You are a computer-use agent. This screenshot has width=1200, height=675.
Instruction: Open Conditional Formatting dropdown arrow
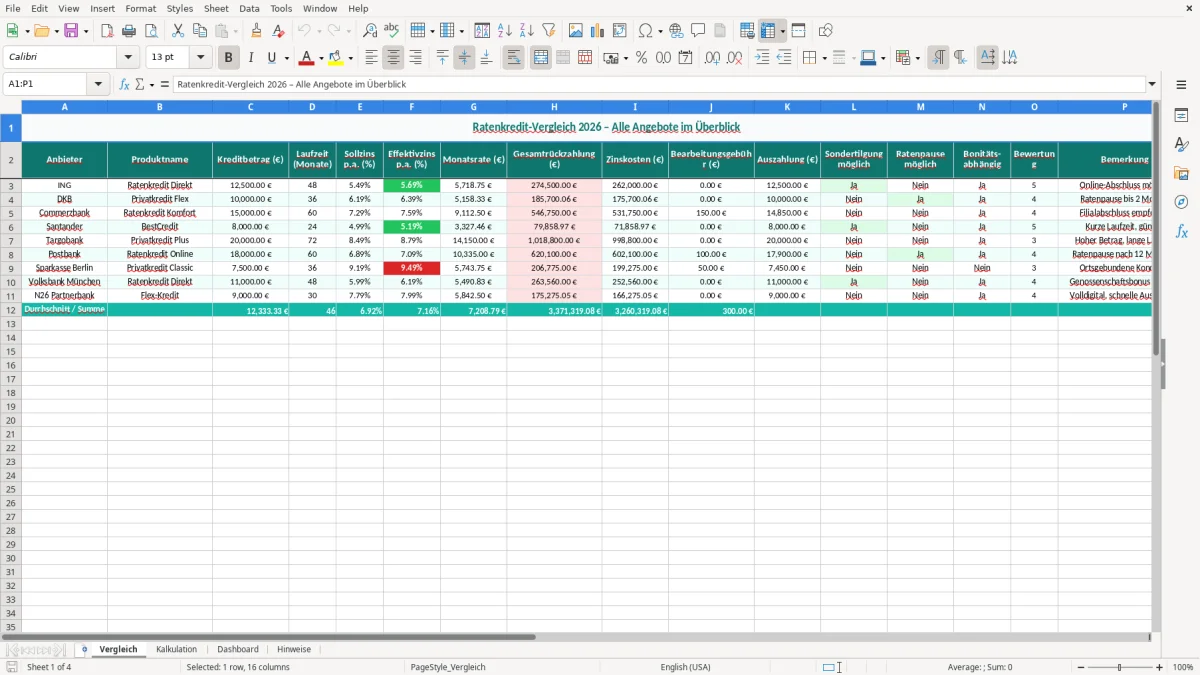[x=917, y=58]
